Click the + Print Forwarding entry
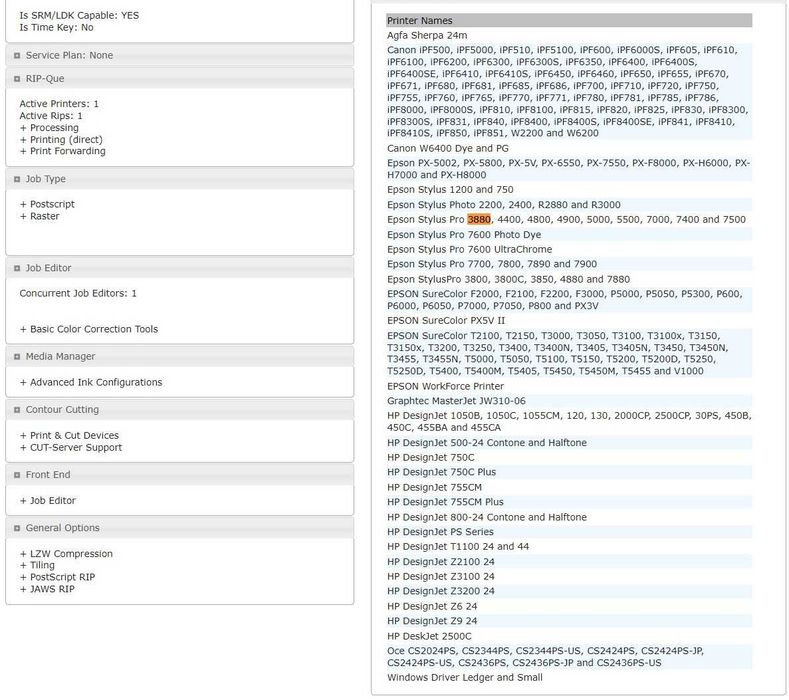The image size is (789, 700). coord(62,151)
